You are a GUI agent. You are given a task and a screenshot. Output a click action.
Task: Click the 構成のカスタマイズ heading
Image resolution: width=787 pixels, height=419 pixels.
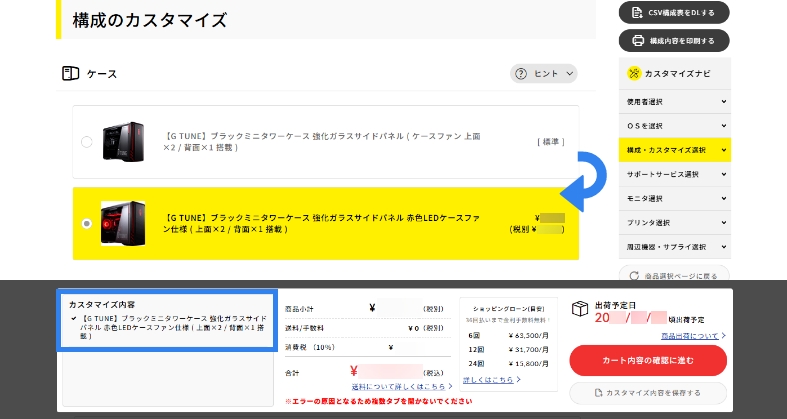[150, 20]
